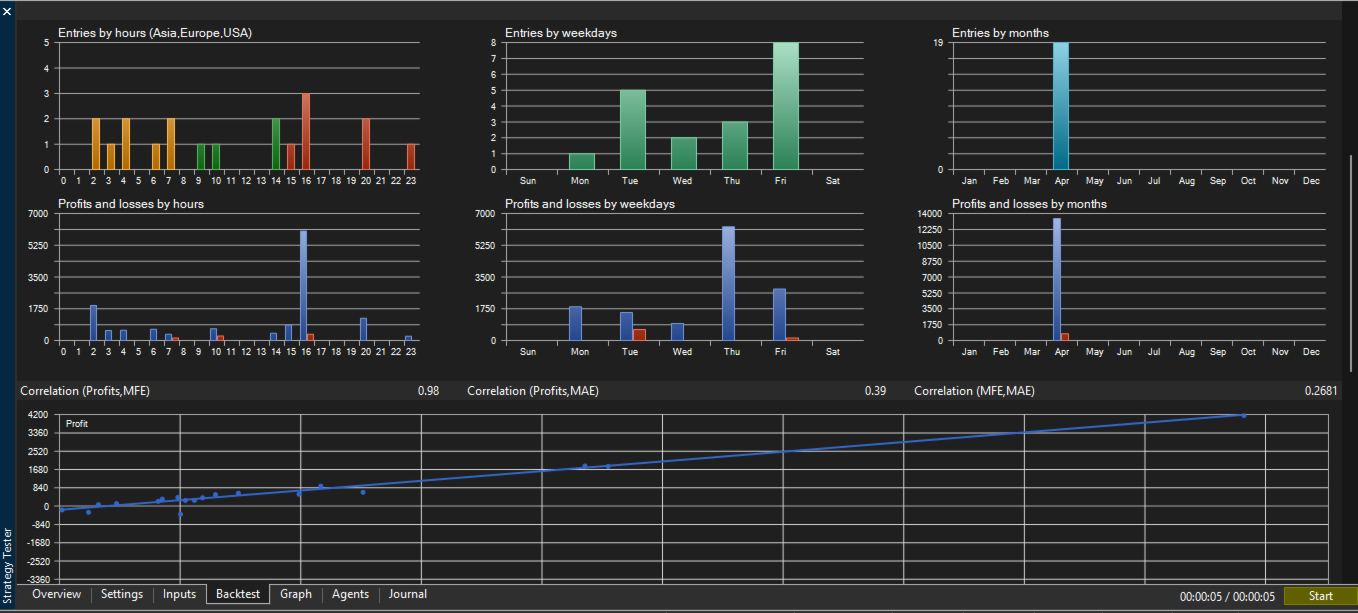Click the Correlation (Profits,MFE) value 0.98
Screen dimensions: 1358x613
coord(428,391)
